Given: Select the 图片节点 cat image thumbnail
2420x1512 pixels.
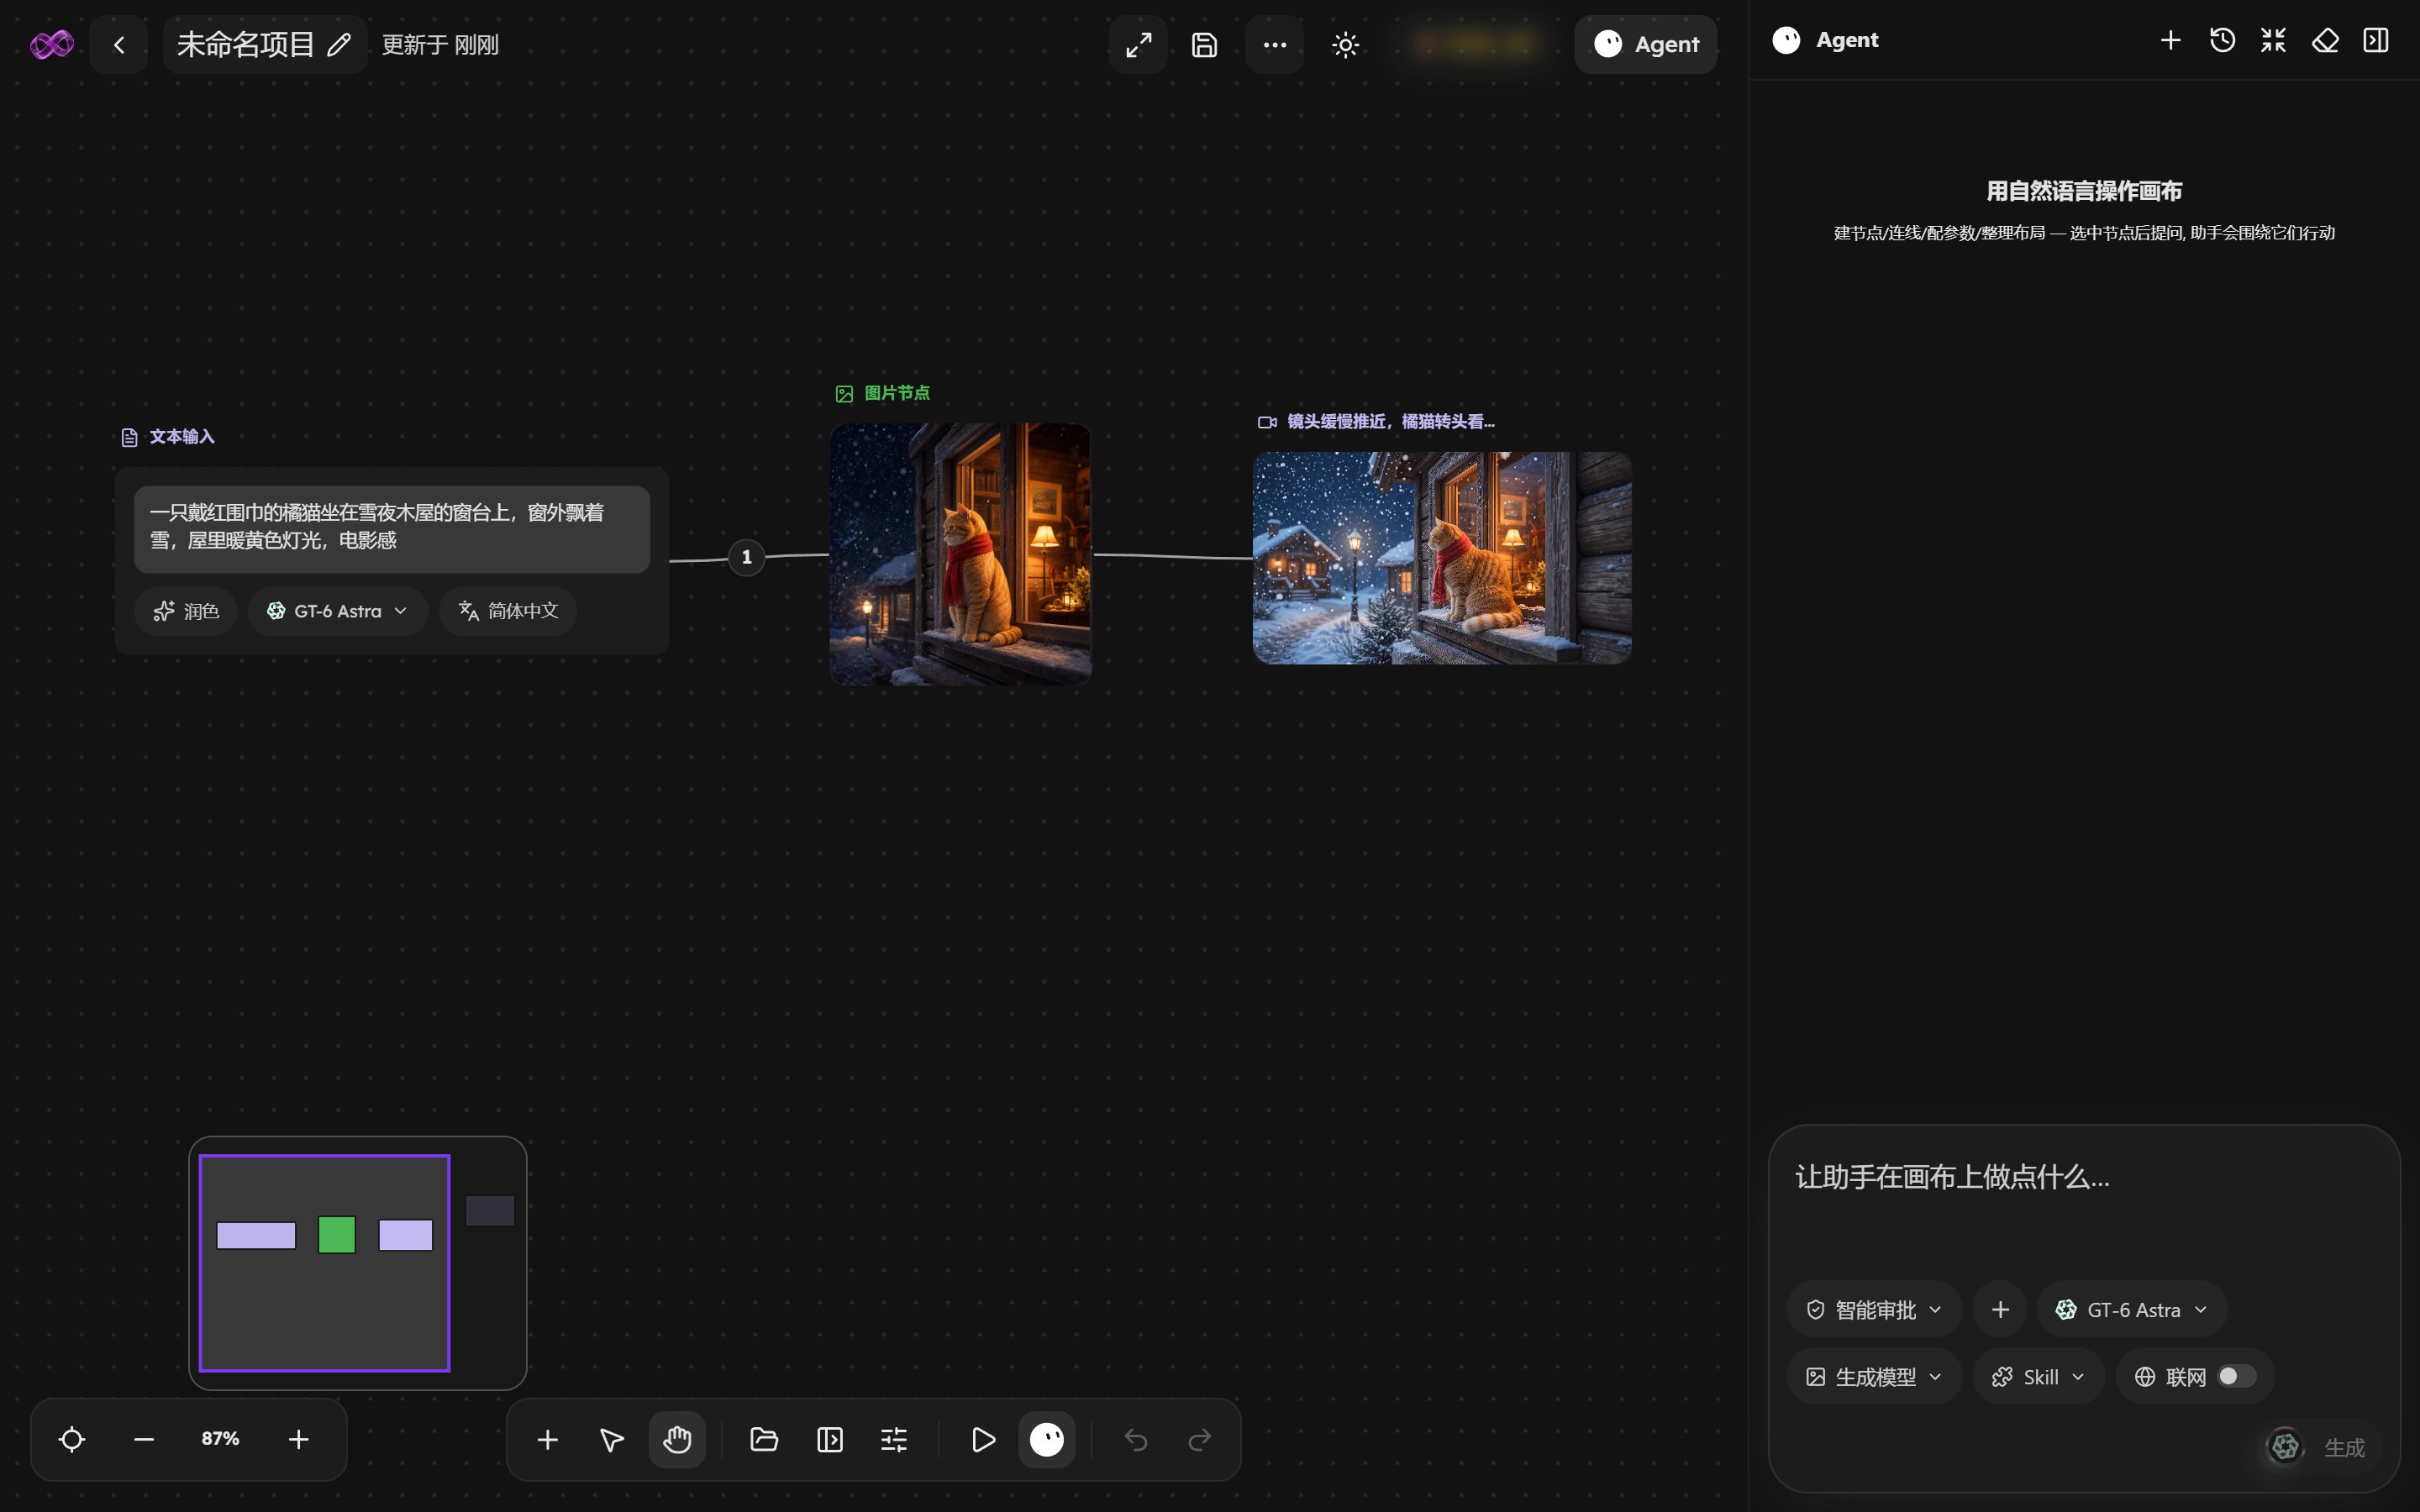Looking at the screenshot, I should coord(960,554).
